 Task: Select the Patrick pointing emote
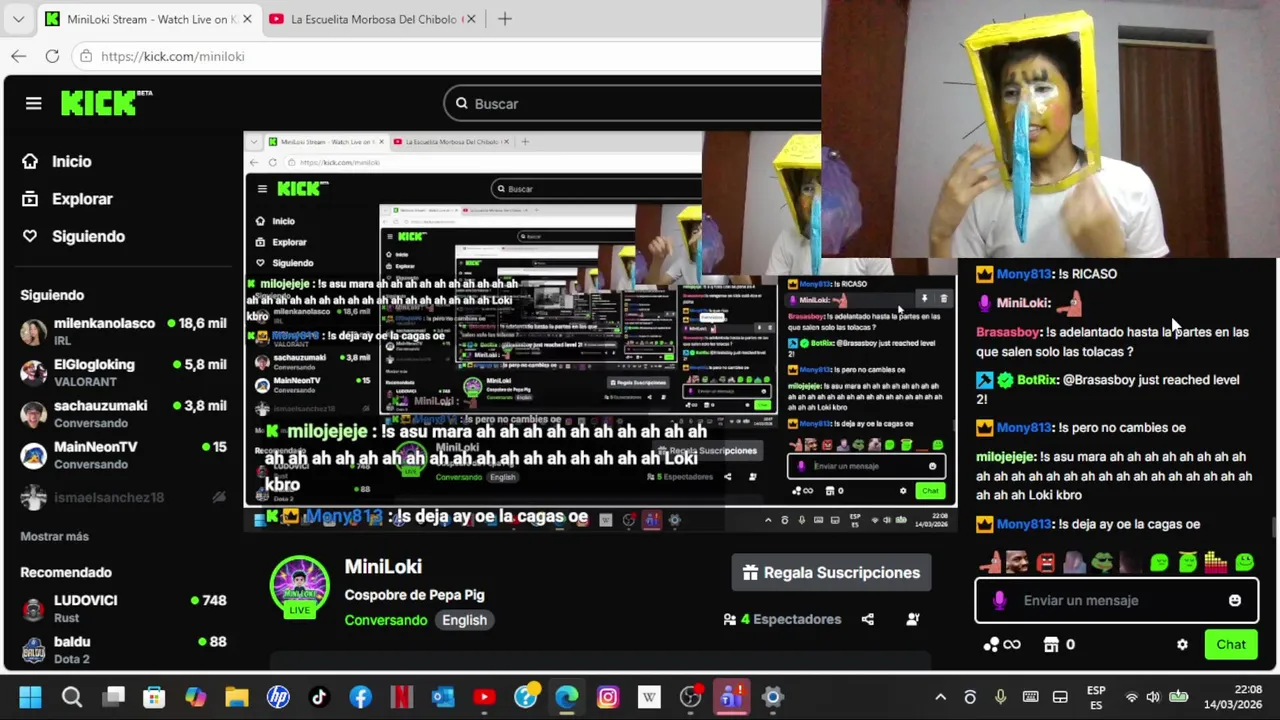tap(990, 562)
